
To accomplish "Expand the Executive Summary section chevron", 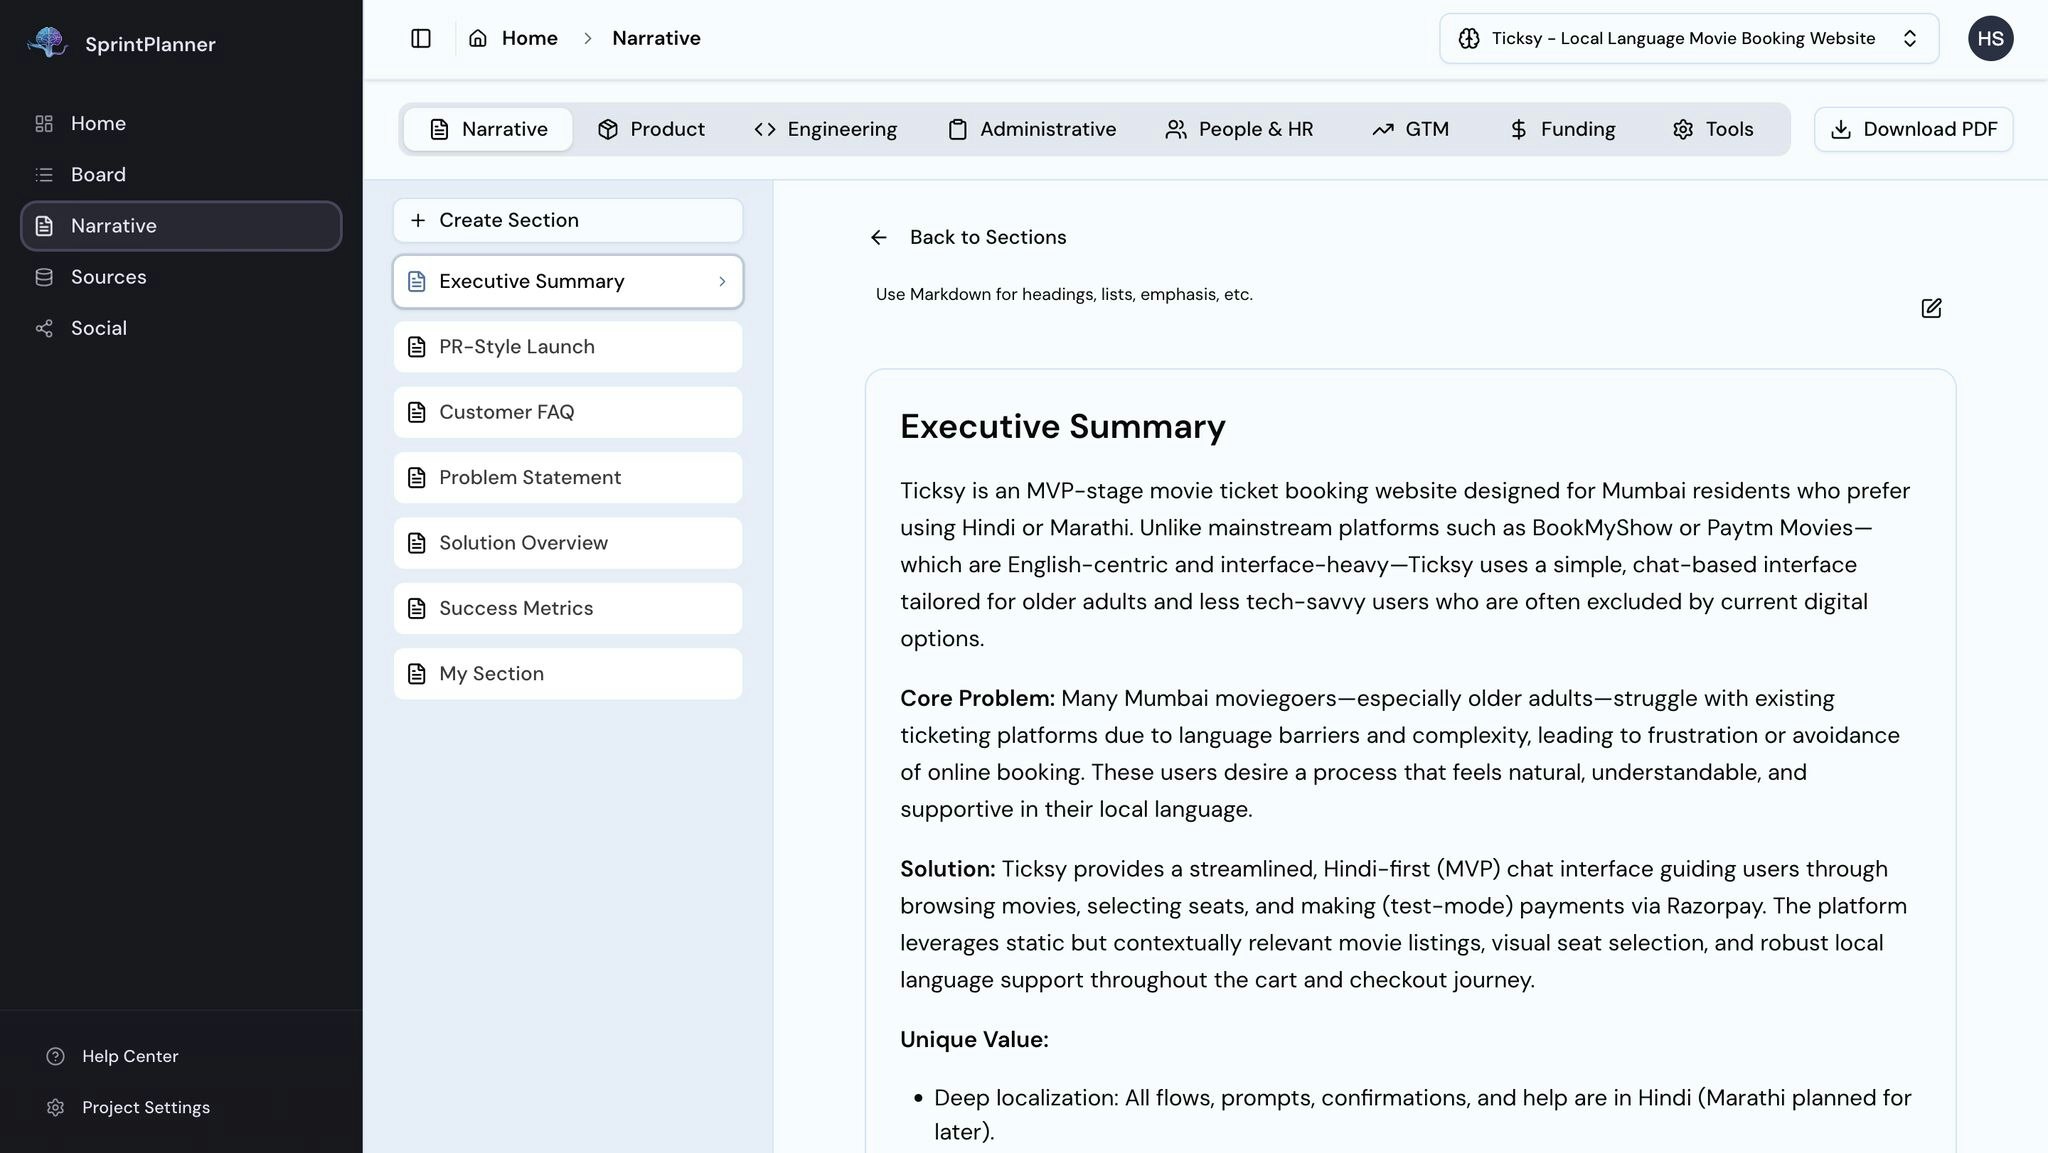I will (722, 282).
